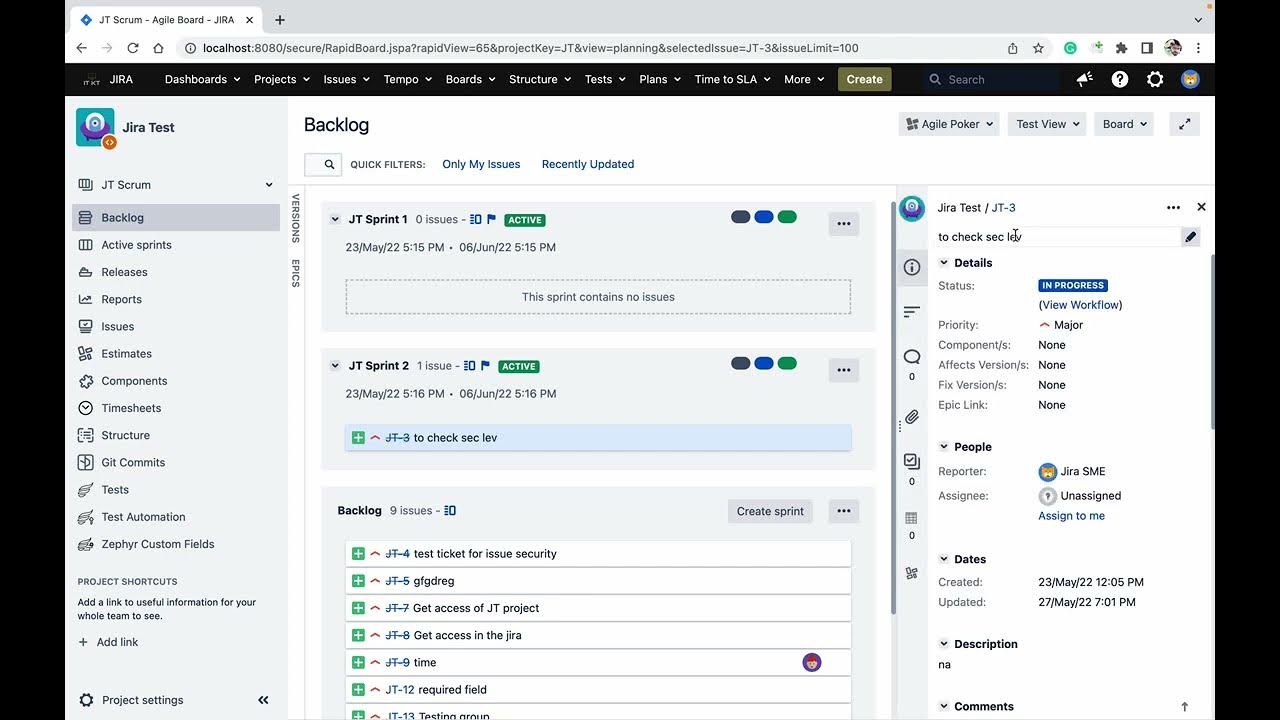The width and height of the screenshot is (1280, 720).
Task: Open the More menu
Action: click(x=804, y=79)
